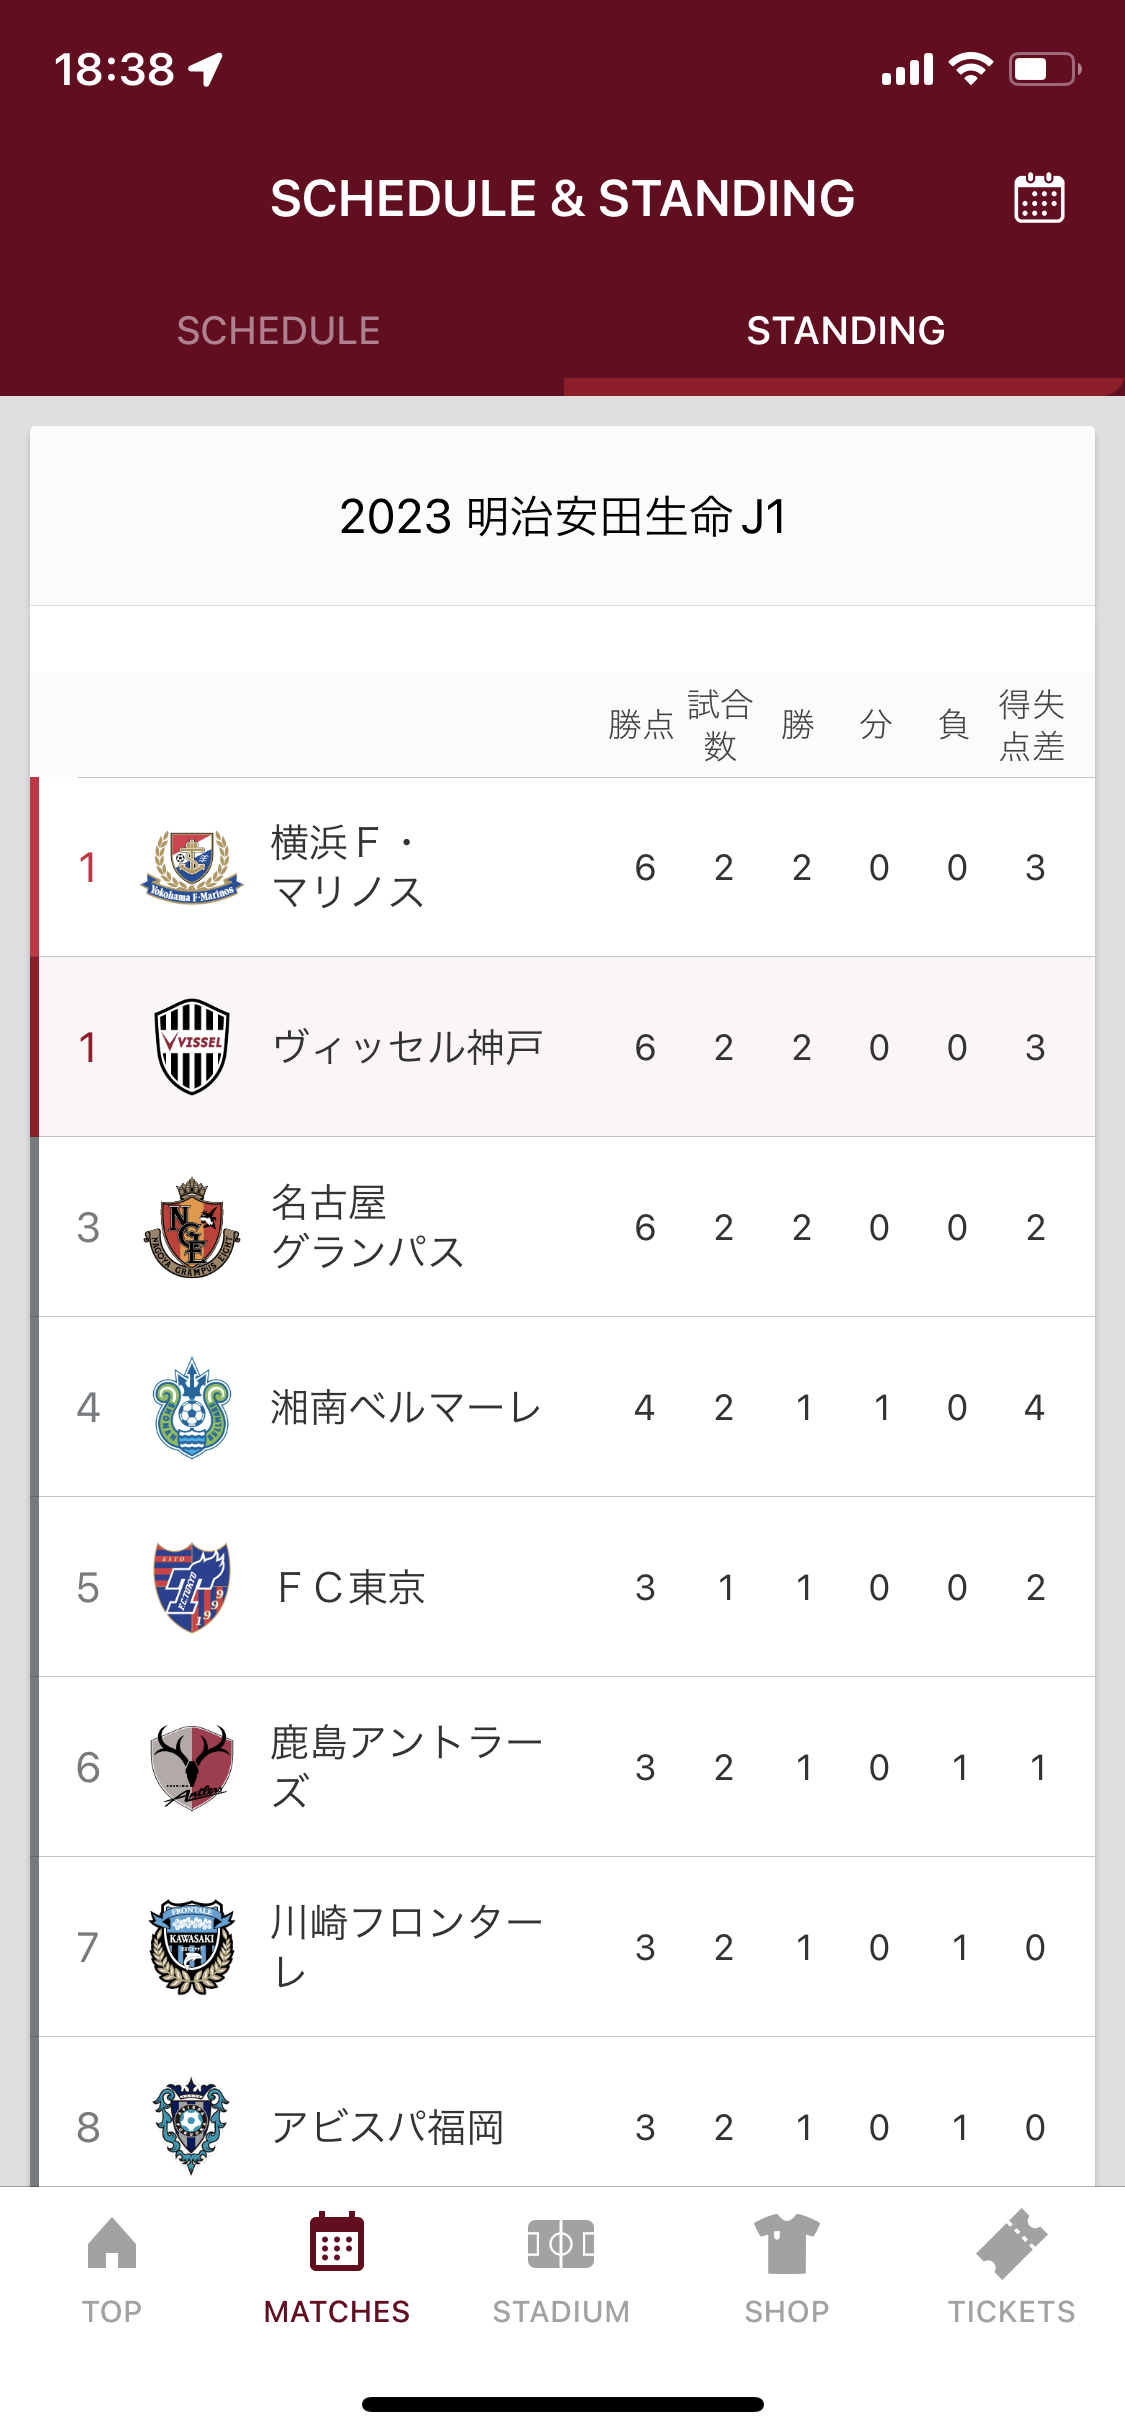Screen dimensions: 1125x2436
Task: Select team name ヴィッセル神戸
Action: click(x=407, y=1047)
